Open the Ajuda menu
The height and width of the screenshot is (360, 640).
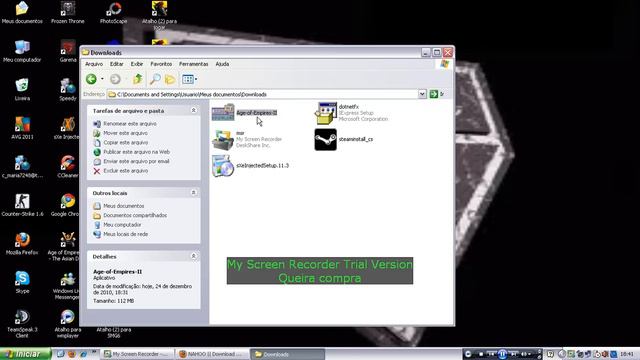click(222, 64)
